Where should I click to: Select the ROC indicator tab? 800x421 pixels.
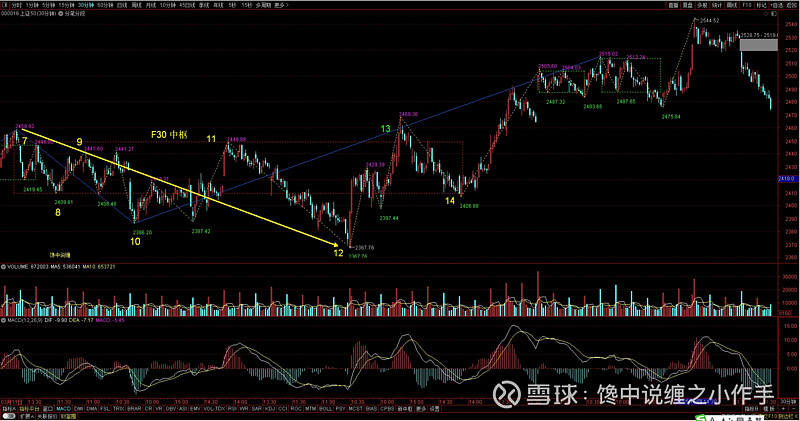point(296,409)
